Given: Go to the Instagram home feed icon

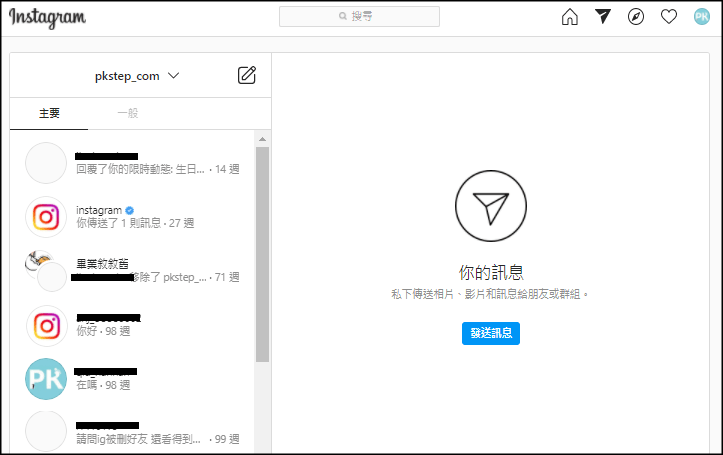Looking at the screenshot, I should pyautogui.click(x=569, y=17).
